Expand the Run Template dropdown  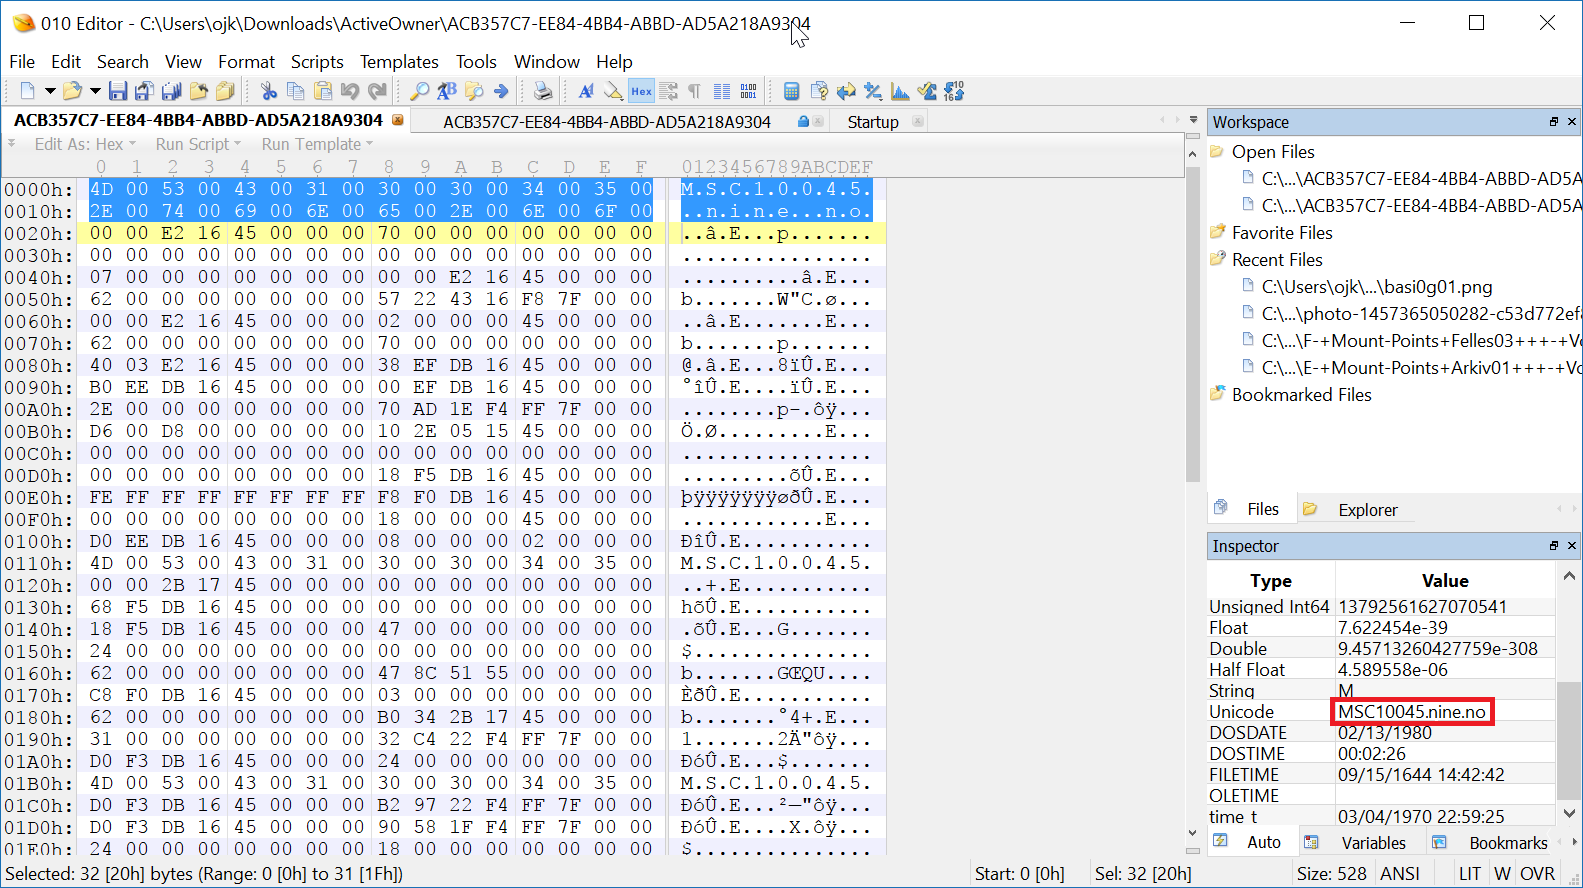317,144
